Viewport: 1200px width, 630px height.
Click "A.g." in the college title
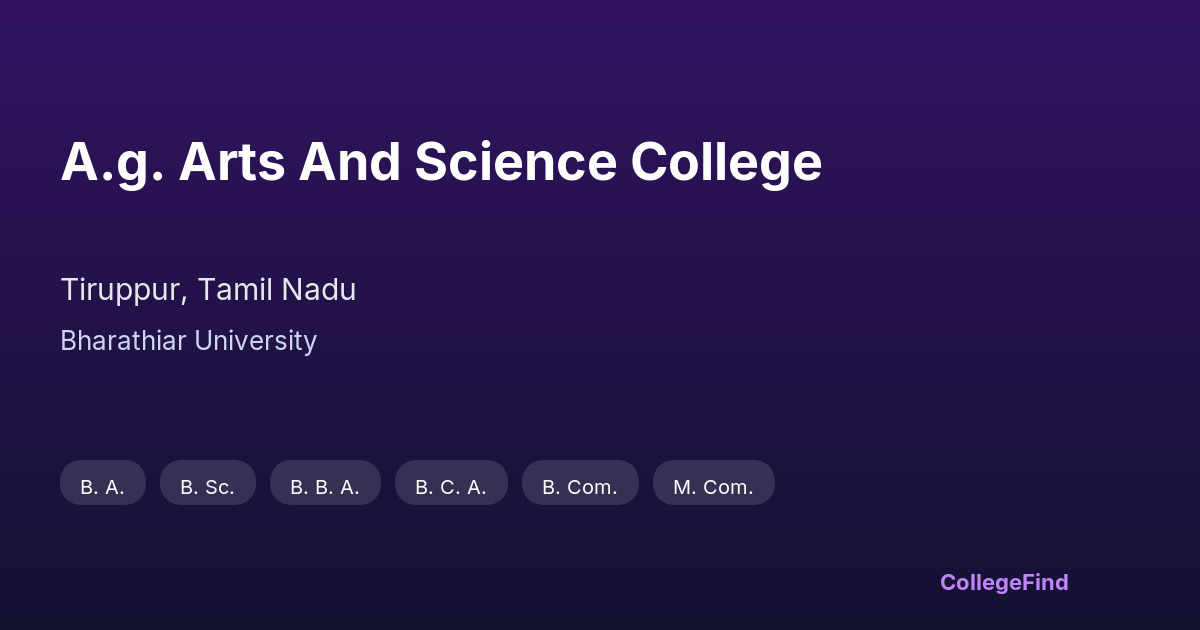point(112,162)
